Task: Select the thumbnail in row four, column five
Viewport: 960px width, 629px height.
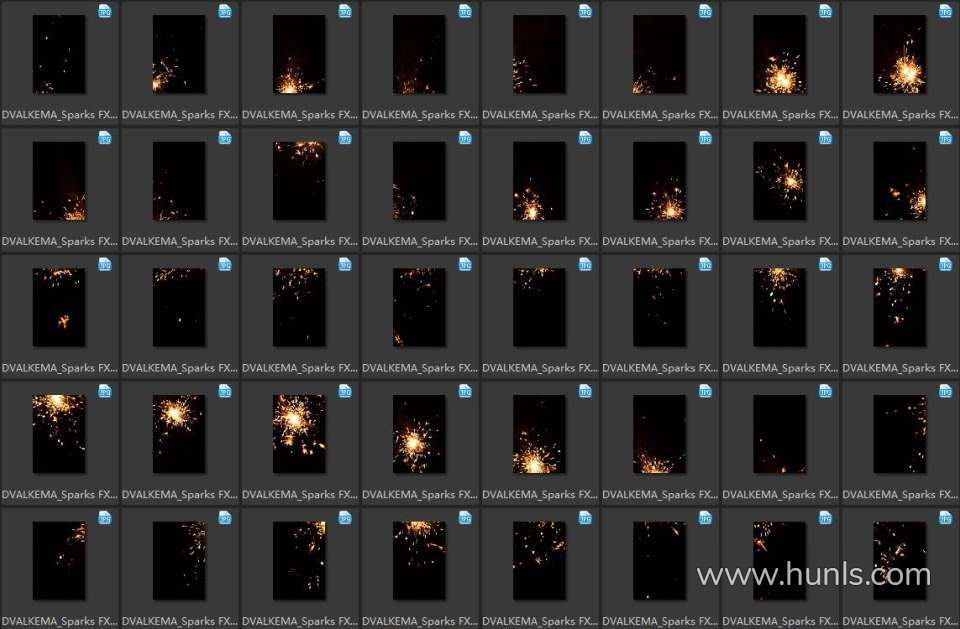Action: pos(539,434)
